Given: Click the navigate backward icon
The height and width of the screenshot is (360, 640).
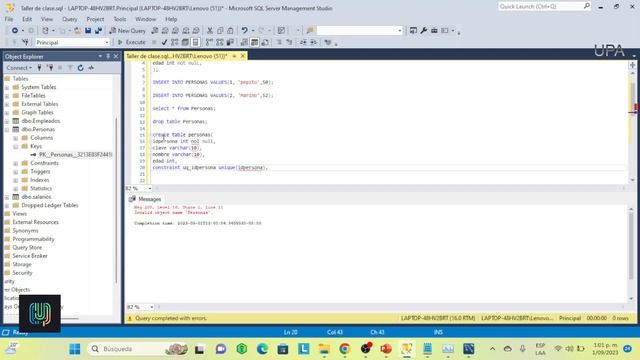Looking at the screenshot, I should pos(15,31).
